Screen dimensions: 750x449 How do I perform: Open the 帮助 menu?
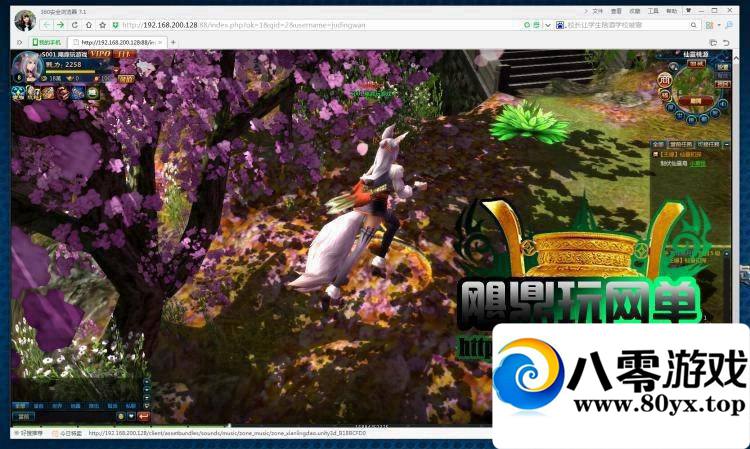(672, 11)
